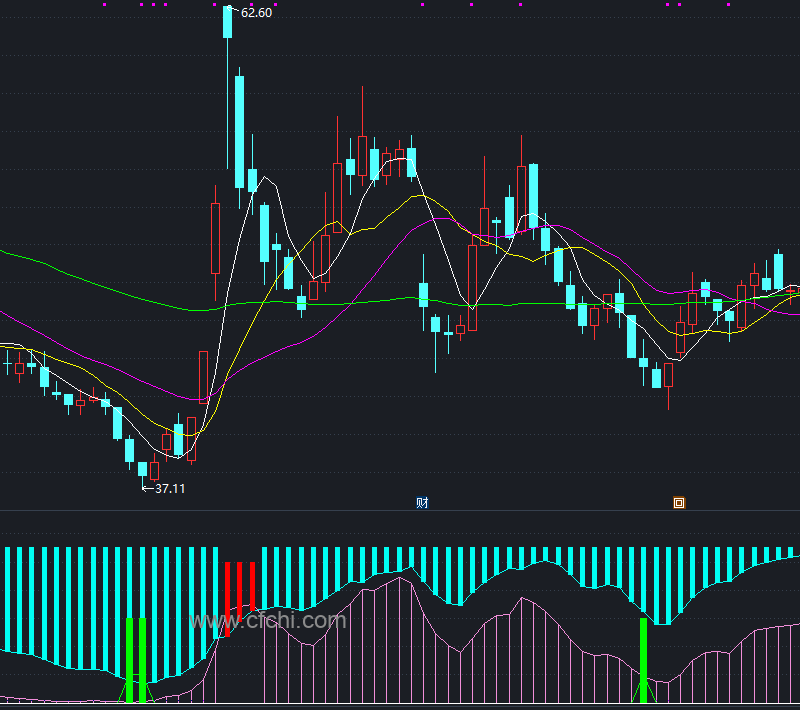Click the orange square event marker icon
The image size is (800, 710).
679,503
